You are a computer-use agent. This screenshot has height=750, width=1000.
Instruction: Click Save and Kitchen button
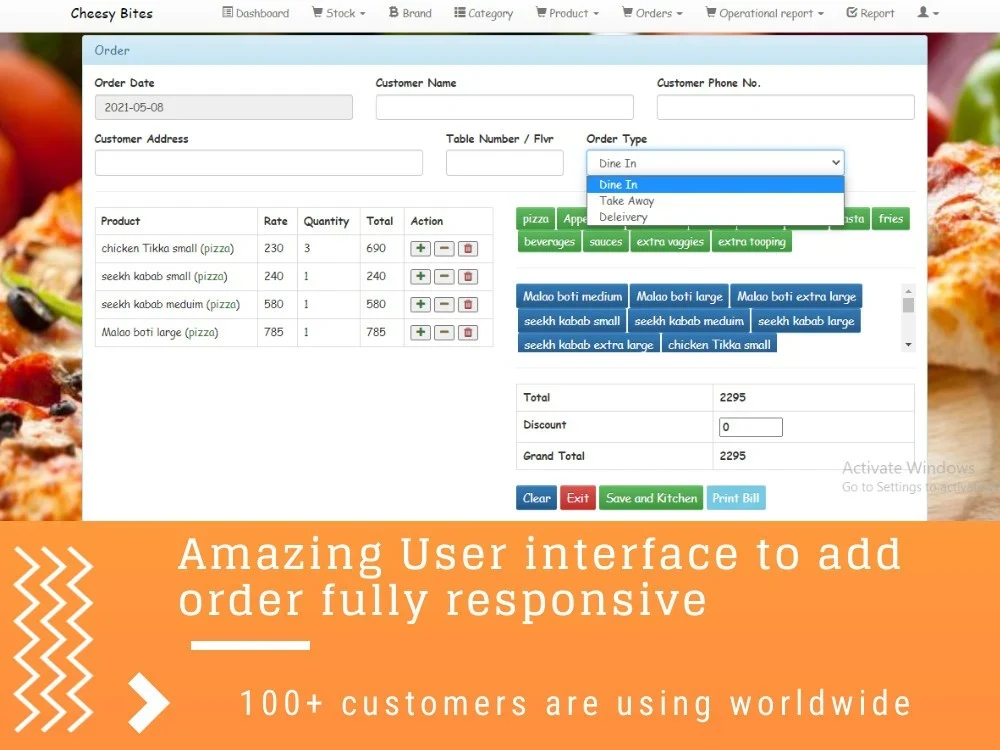coord(651,498)
